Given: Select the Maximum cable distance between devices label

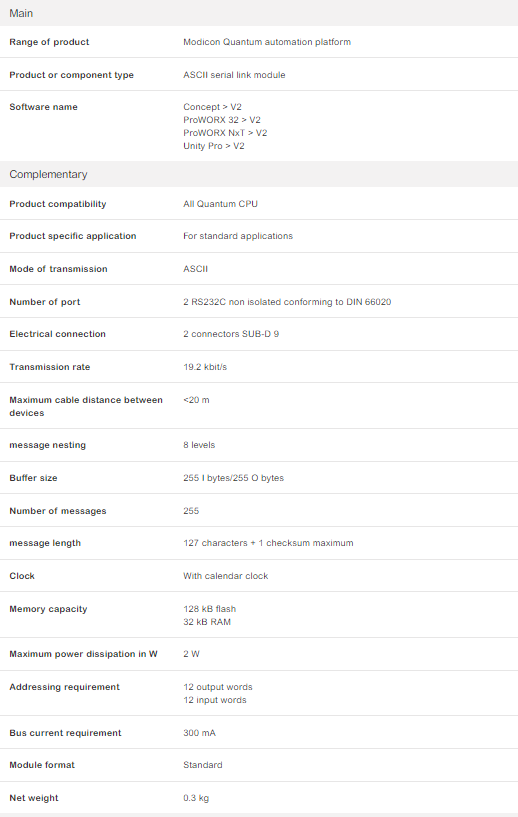Looking at the screenshot, I should coord(86,406).
